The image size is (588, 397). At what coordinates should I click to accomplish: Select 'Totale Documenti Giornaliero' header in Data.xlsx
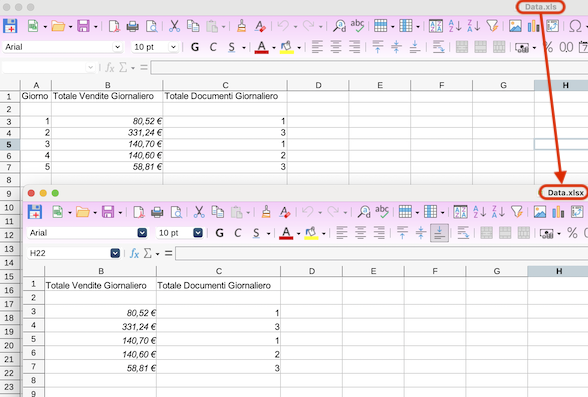point(218,285)
